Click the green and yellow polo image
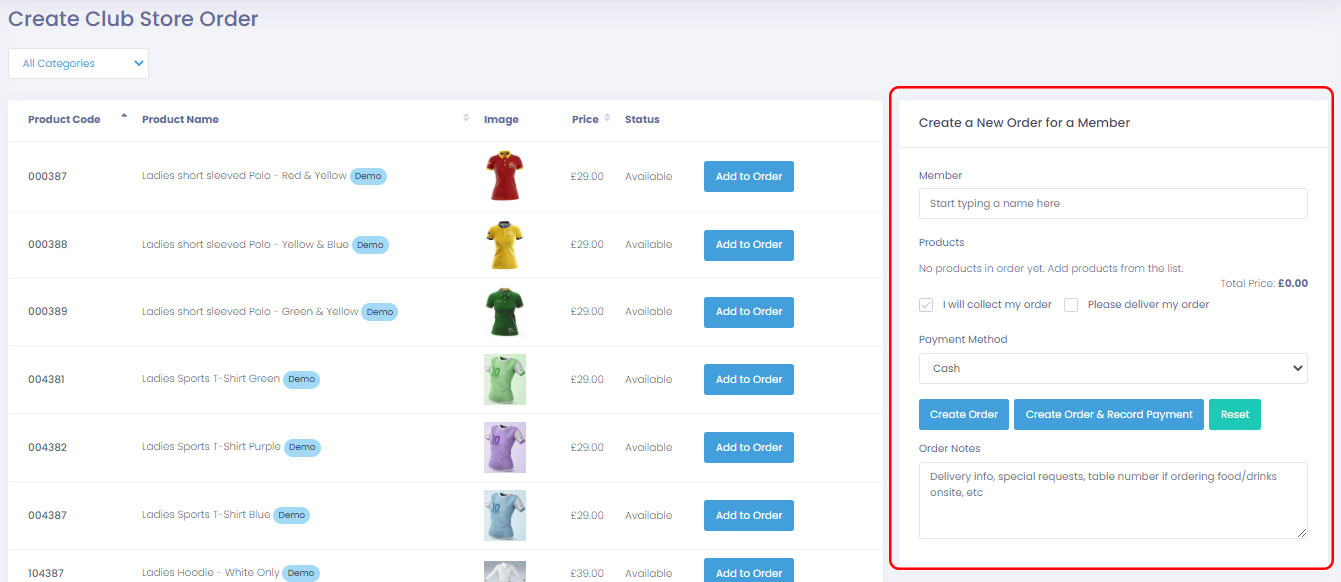Viewport: 1341px width, 582px height. pos(503,312)
